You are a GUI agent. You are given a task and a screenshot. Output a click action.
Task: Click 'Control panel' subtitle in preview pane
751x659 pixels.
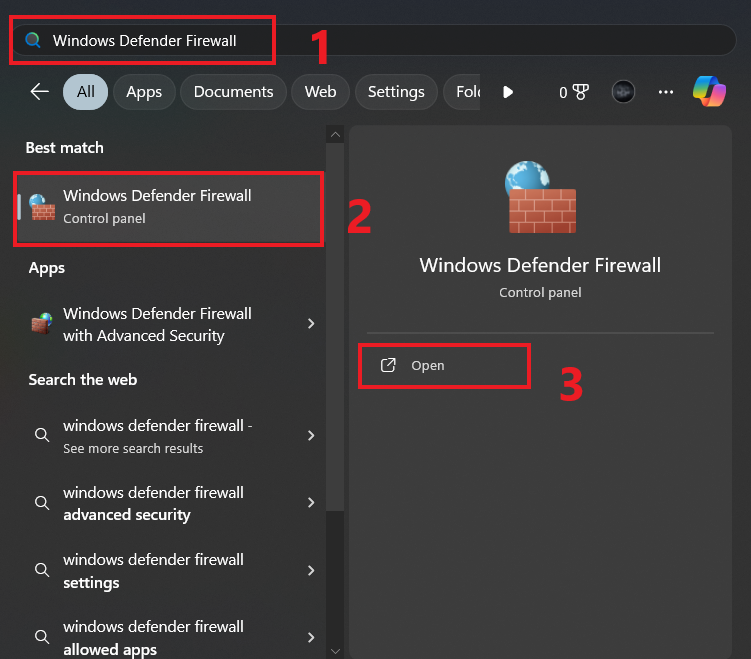pyautogui.click(x=540, y=293)
